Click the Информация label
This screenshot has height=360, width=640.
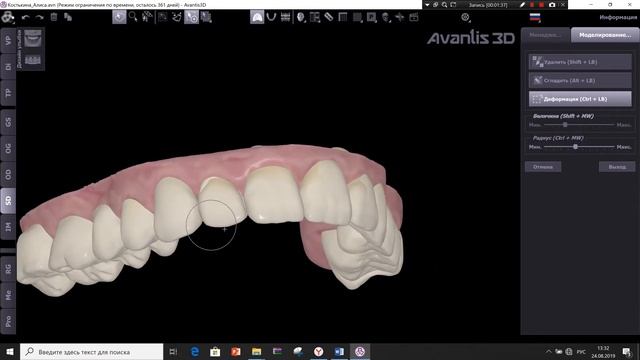pyautogui.click(x=618, y=17)
